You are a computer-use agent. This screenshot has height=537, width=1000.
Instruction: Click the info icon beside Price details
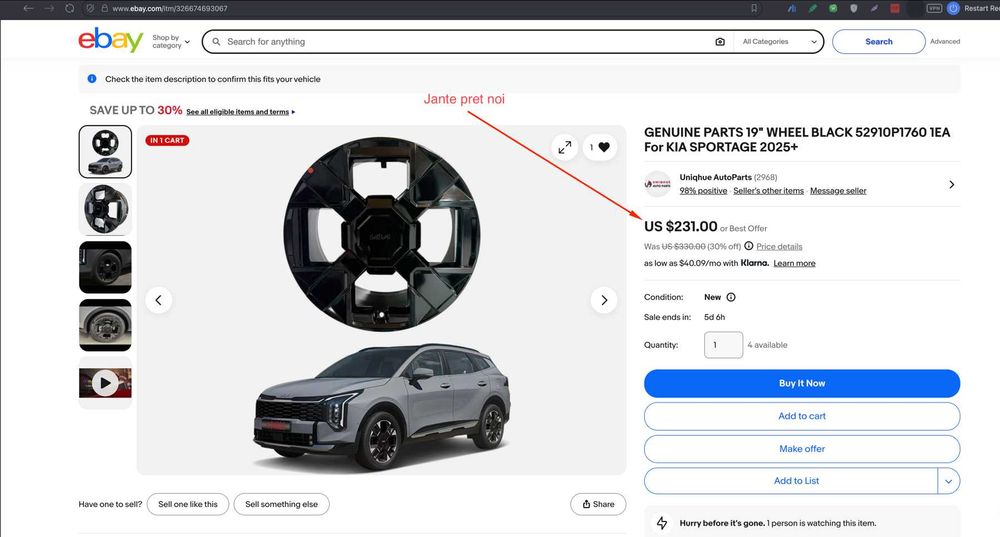pyautogui.click(x=749, y=246)
